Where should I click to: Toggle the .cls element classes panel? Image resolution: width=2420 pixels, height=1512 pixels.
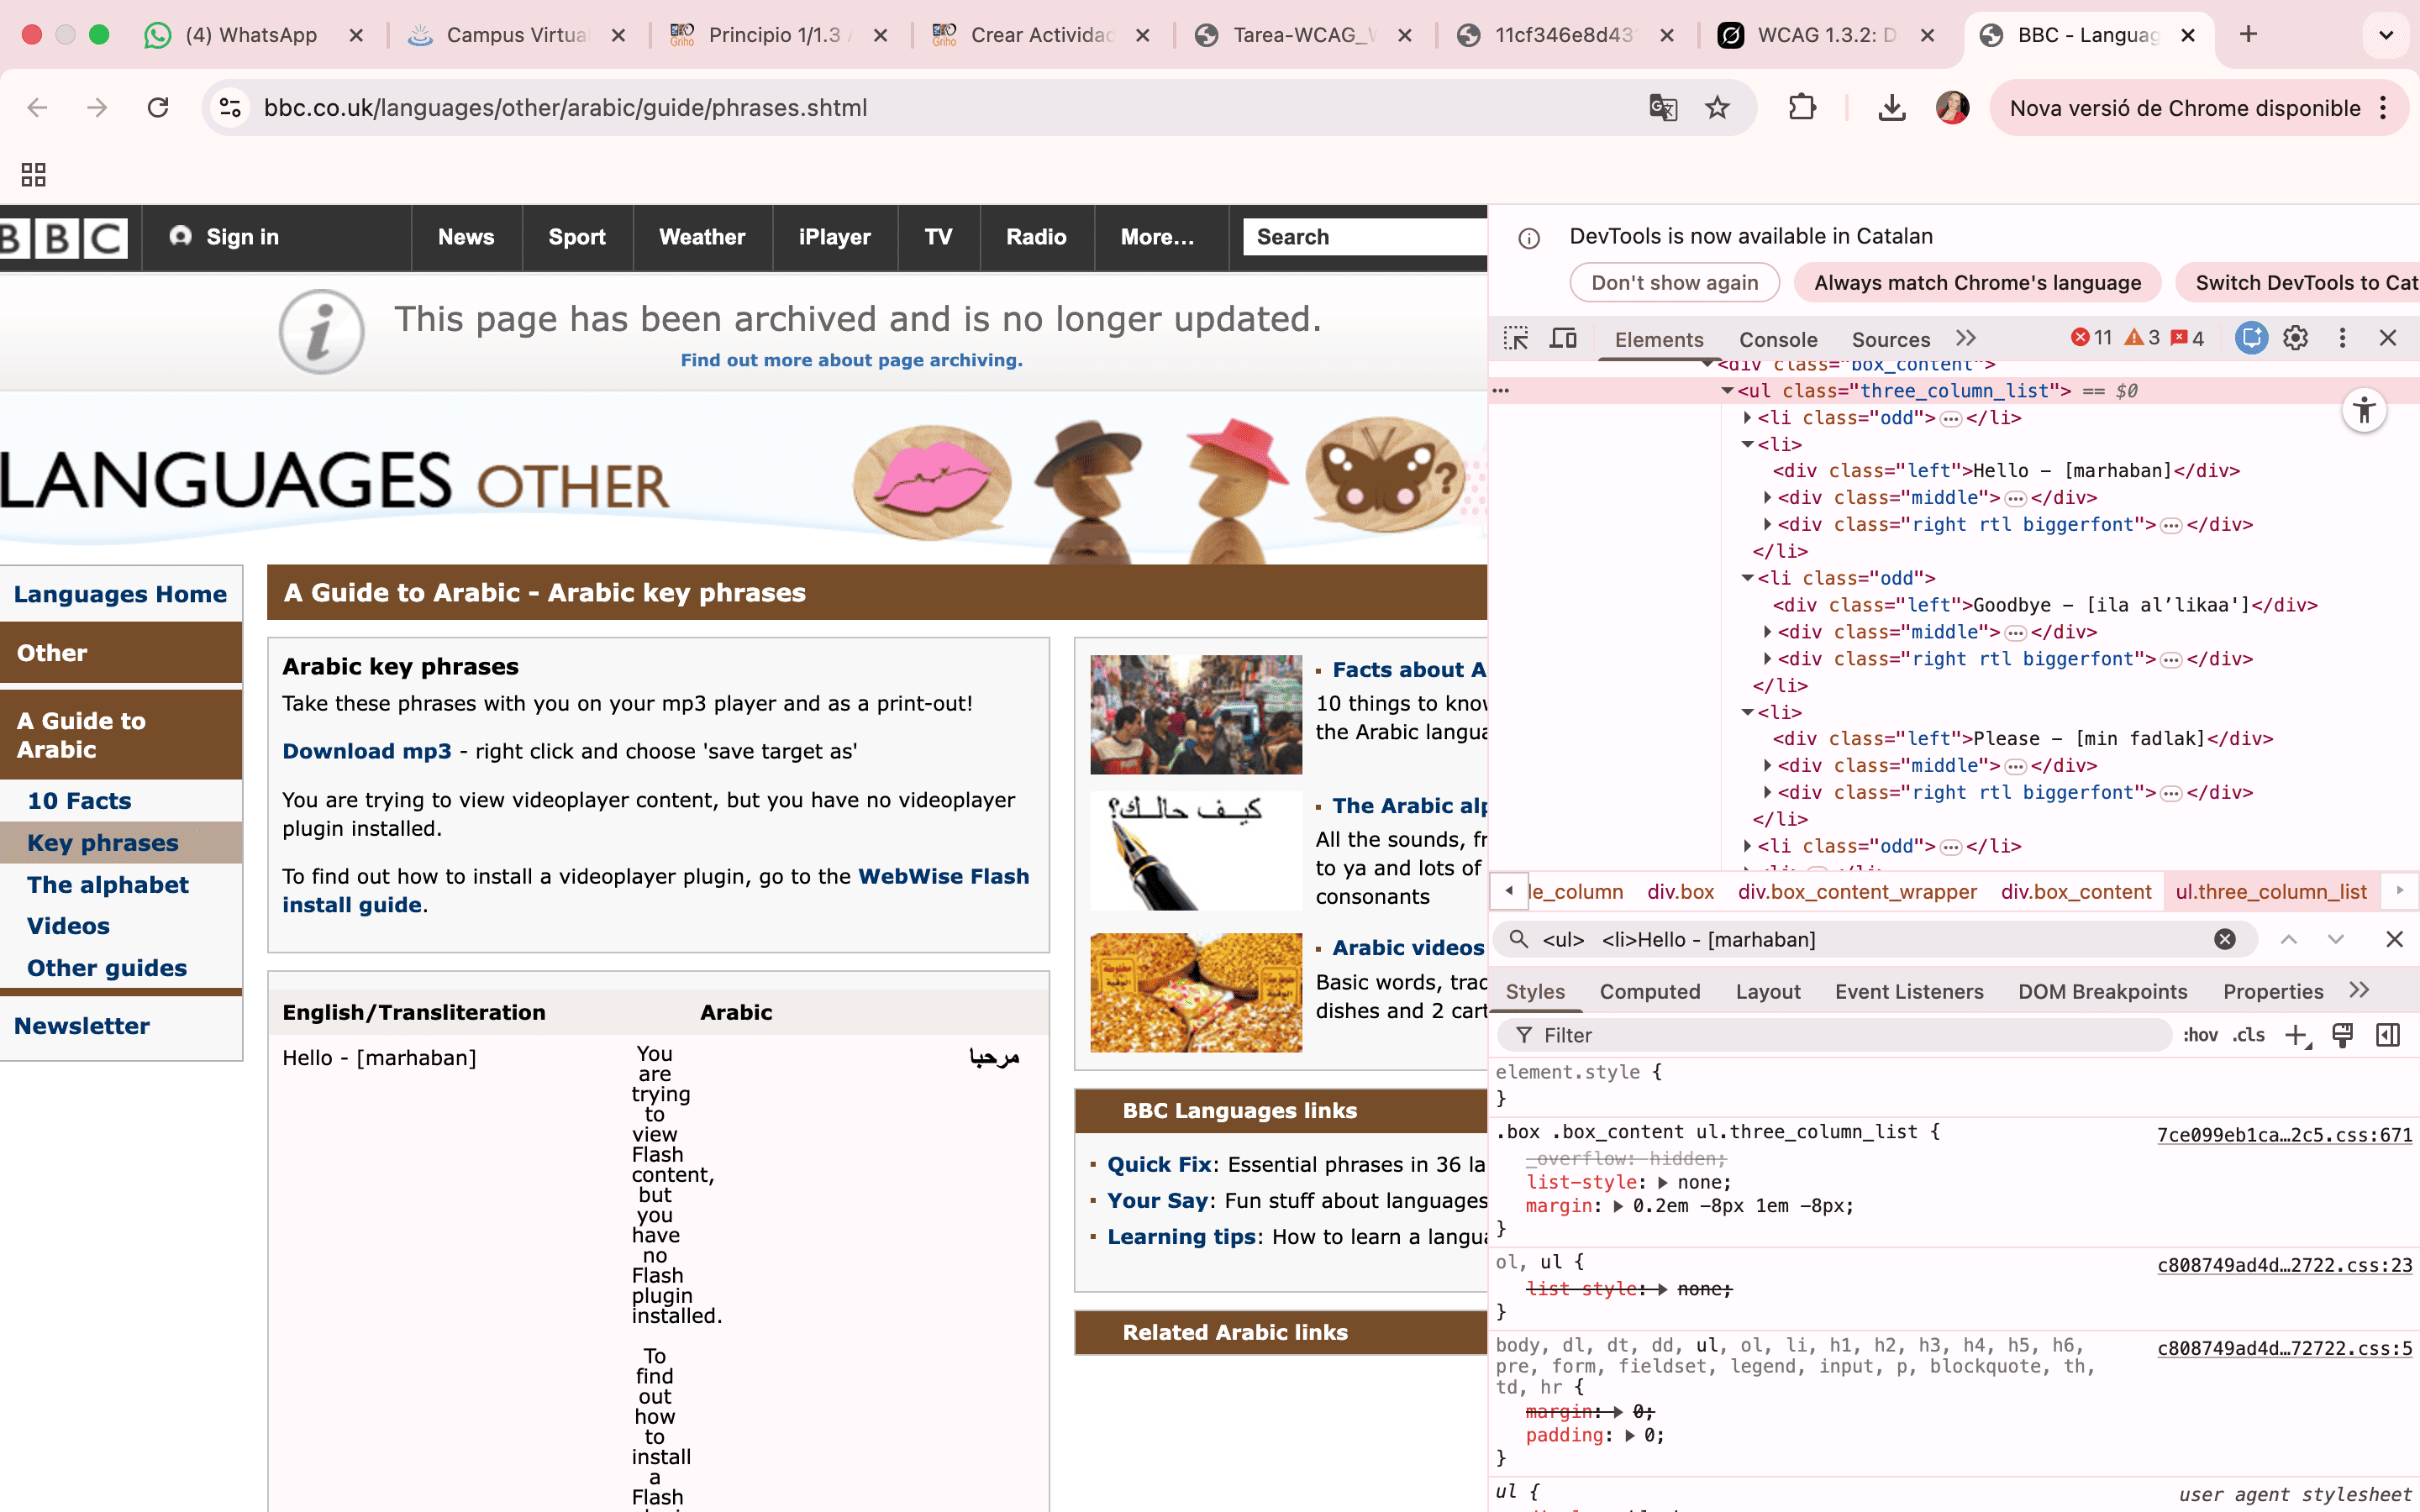tap(2249, 1035)
